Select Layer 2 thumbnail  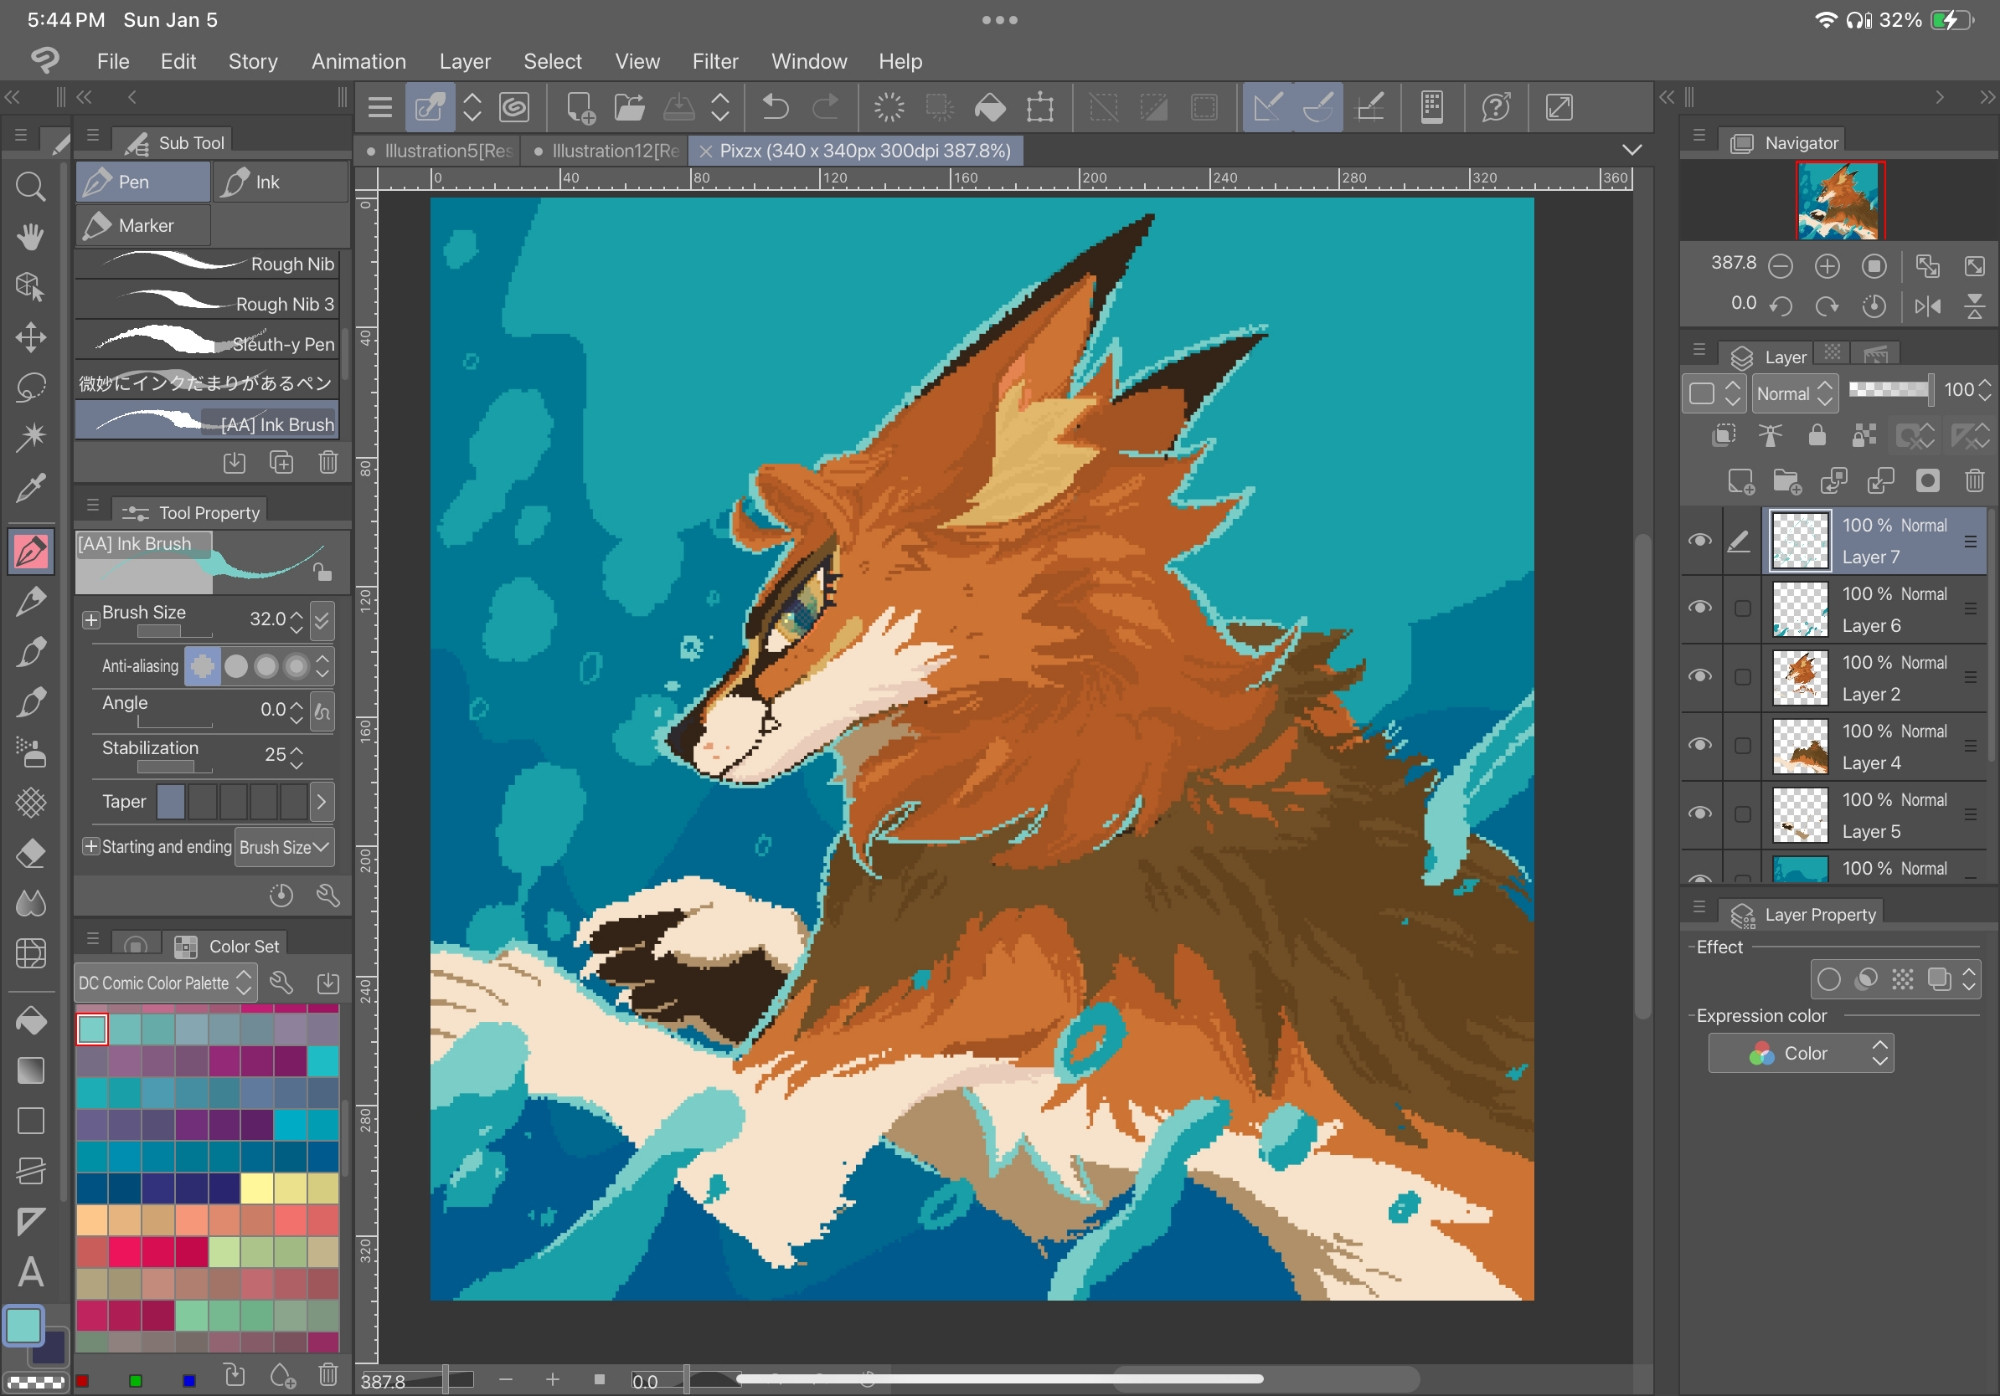click(x=1800, y=677)
